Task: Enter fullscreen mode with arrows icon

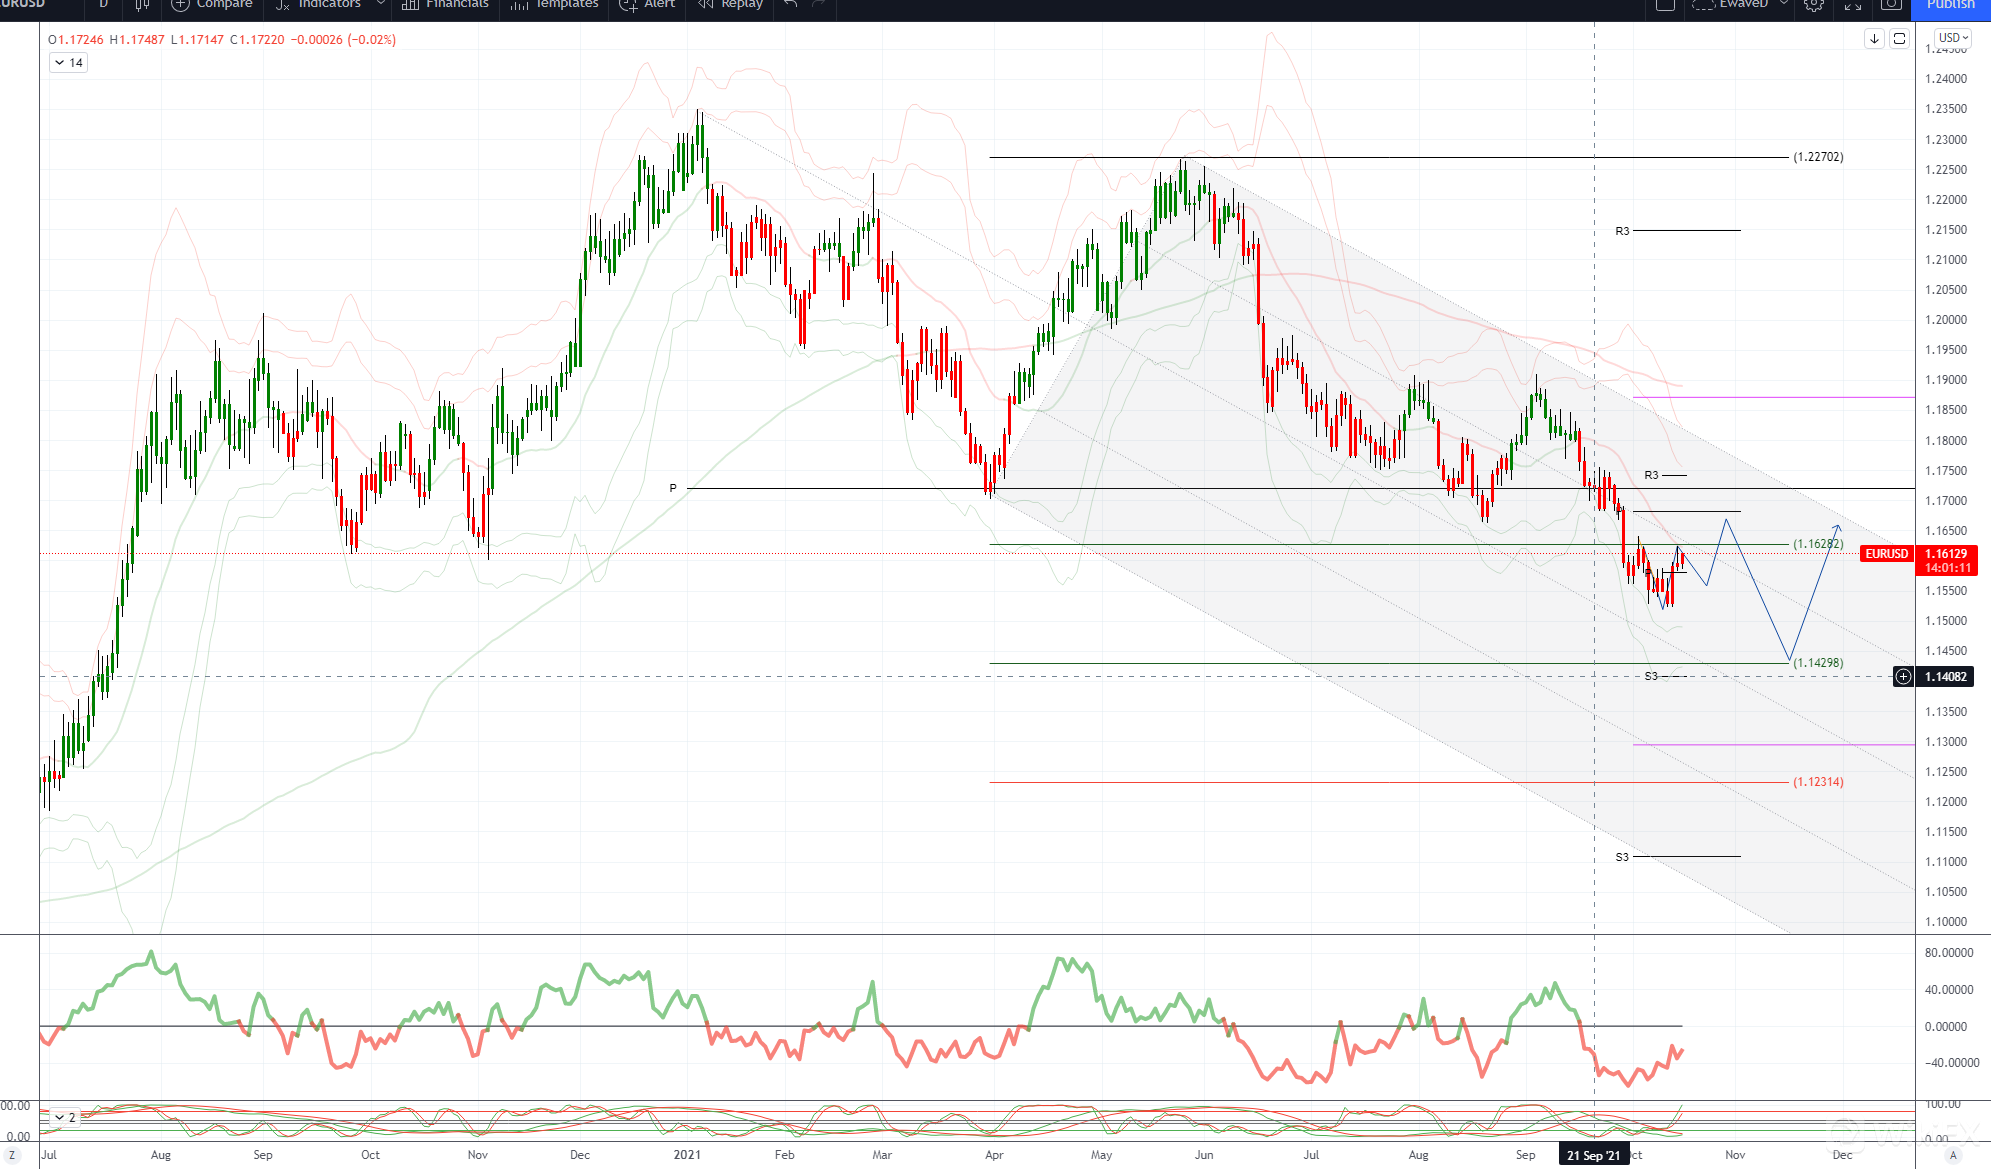Action: 1853,5
